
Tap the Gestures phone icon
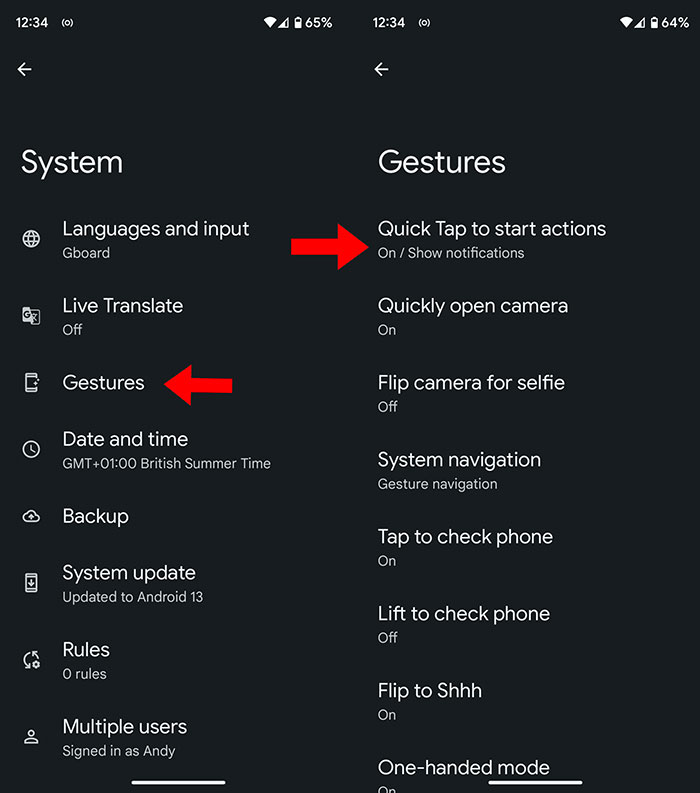click(x=31, y=382)
